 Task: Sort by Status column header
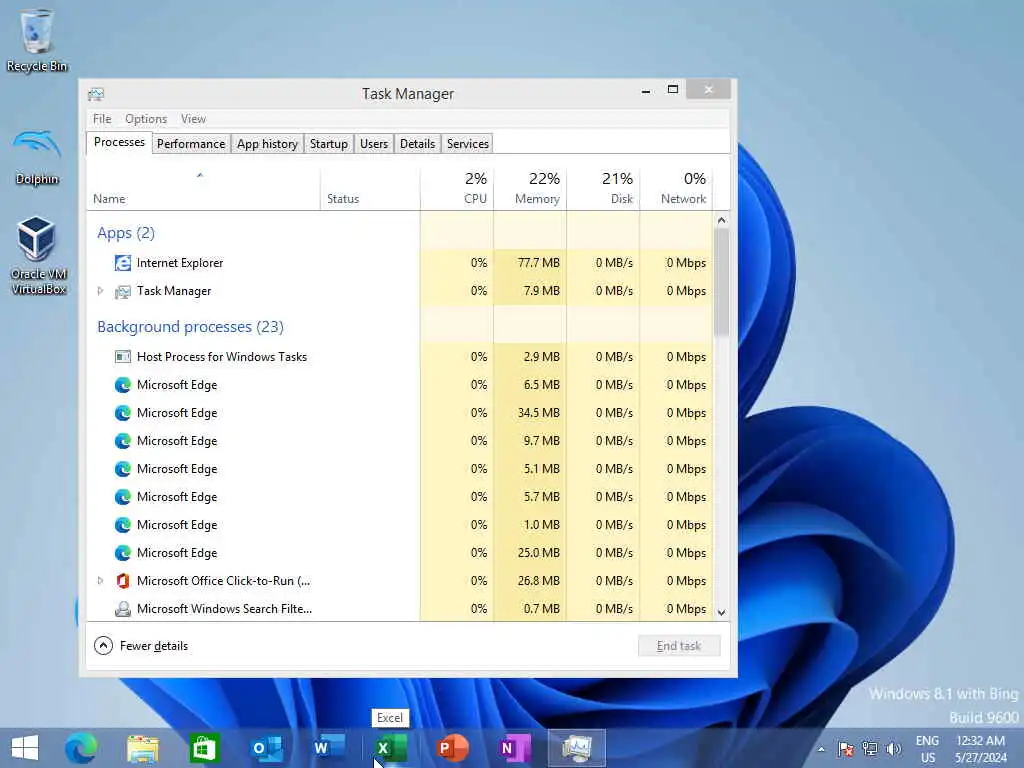[x=370, y=189]
